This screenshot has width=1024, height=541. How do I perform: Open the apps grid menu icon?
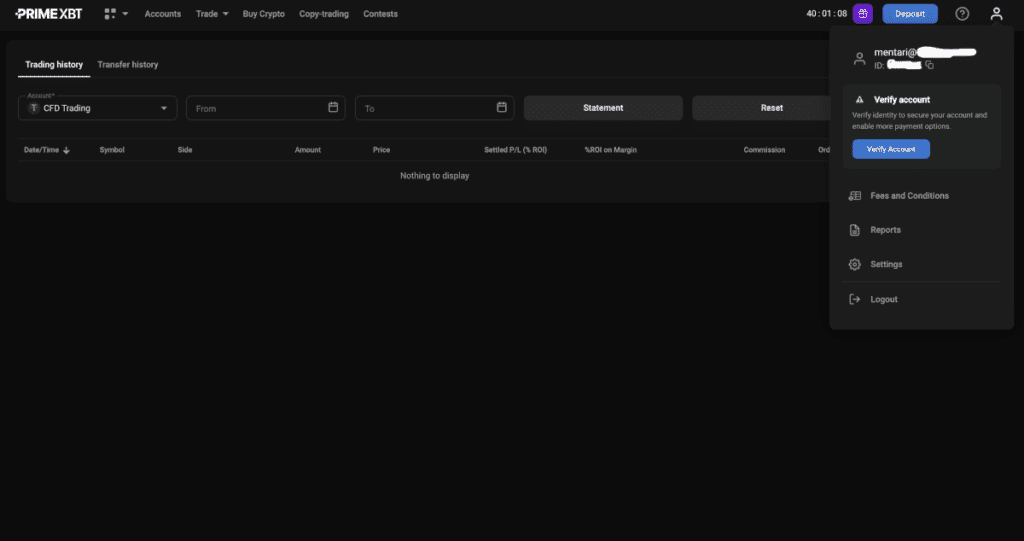pos(111,14)
